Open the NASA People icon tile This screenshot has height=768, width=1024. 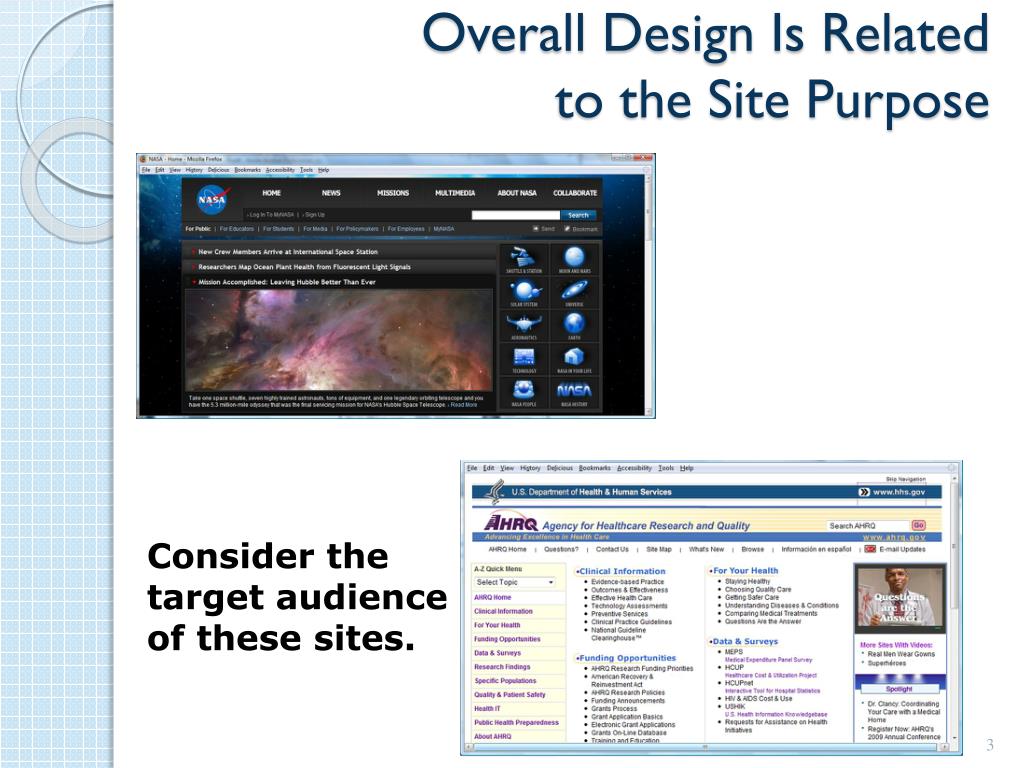524,392
